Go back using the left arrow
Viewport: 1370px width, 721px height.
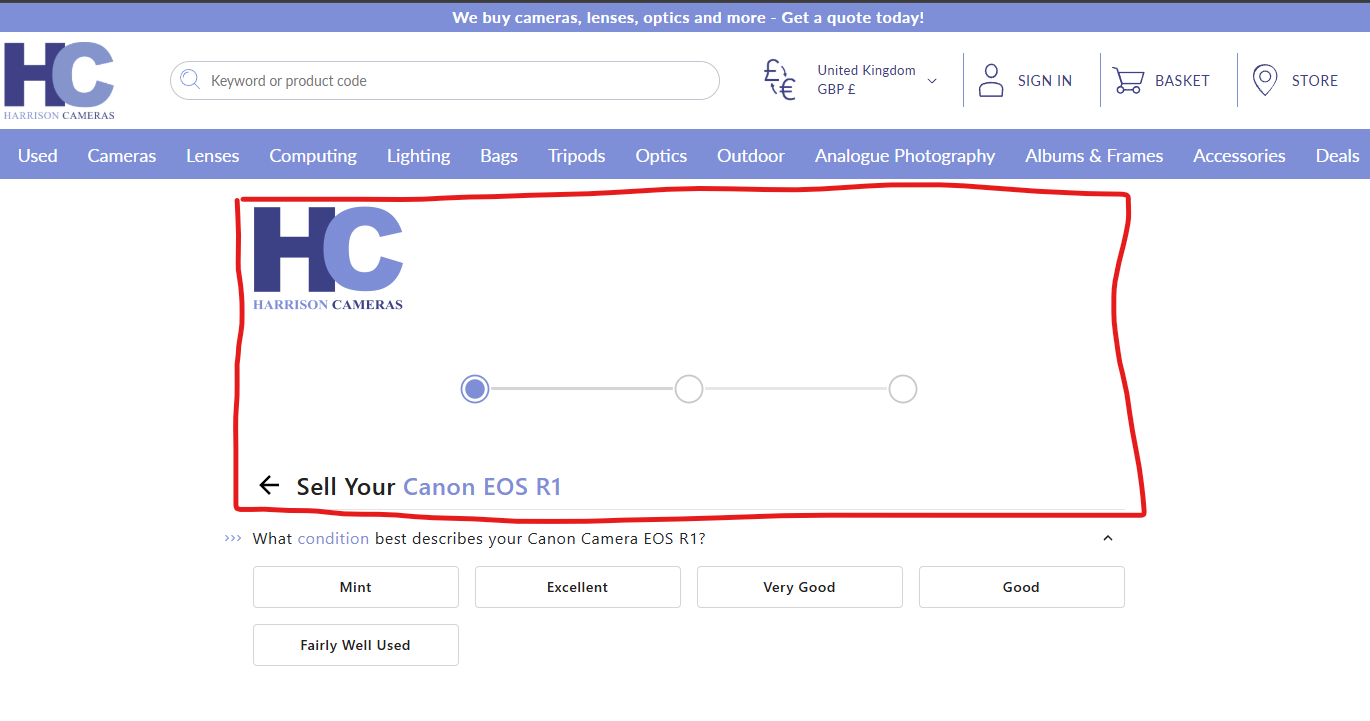coord(269,486)
